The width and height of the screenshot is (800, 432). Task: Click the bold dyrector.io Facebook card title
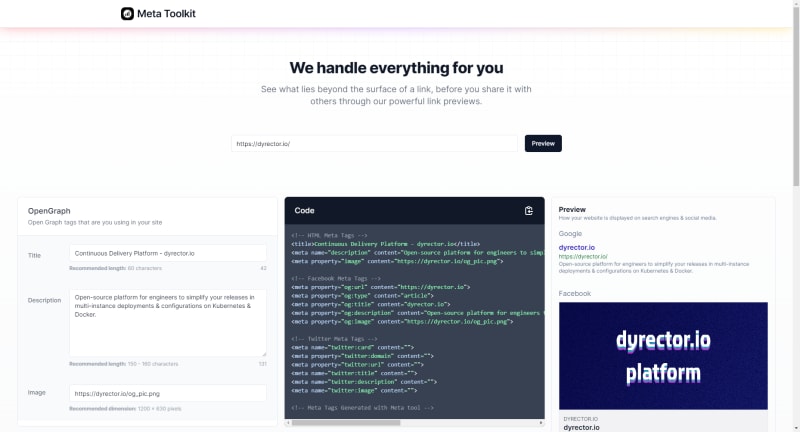tap(582, 427)
